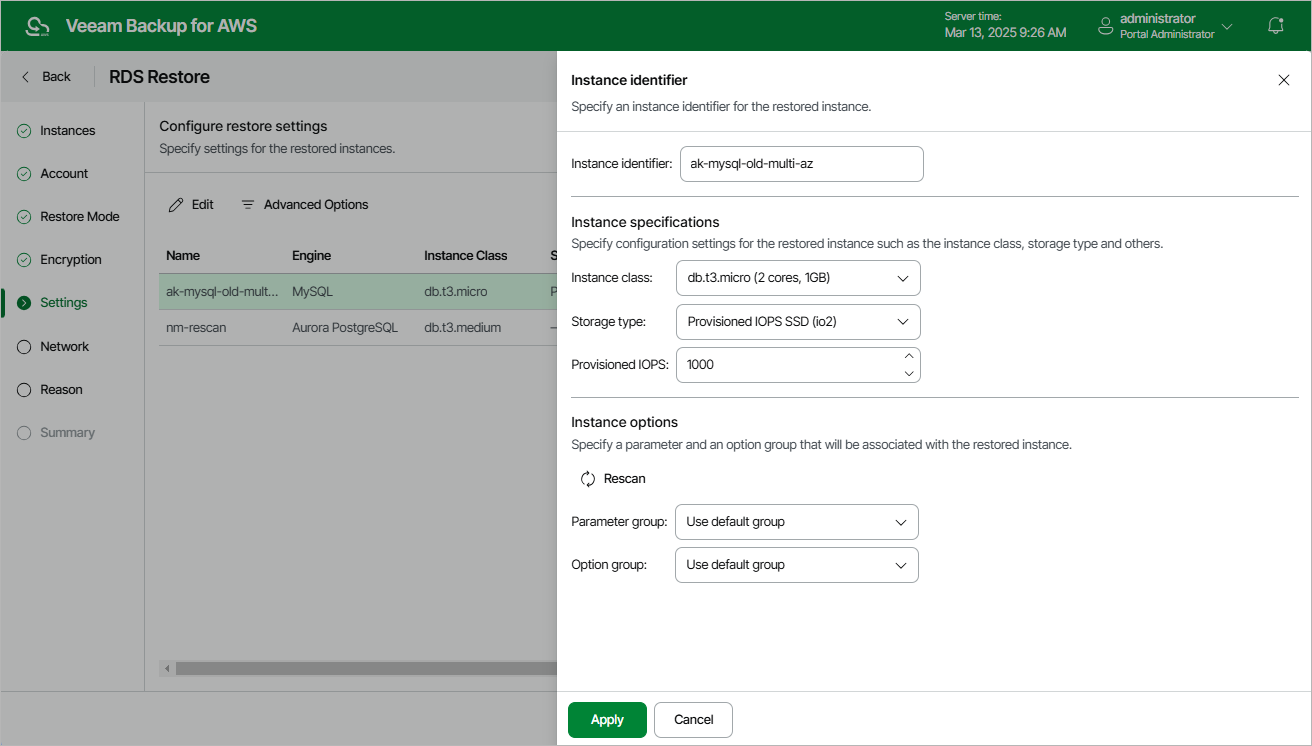1312x746 pixels.
Task: Click the administrator user profile icon
Action: pyautogui.click(x=1106, y=26)
